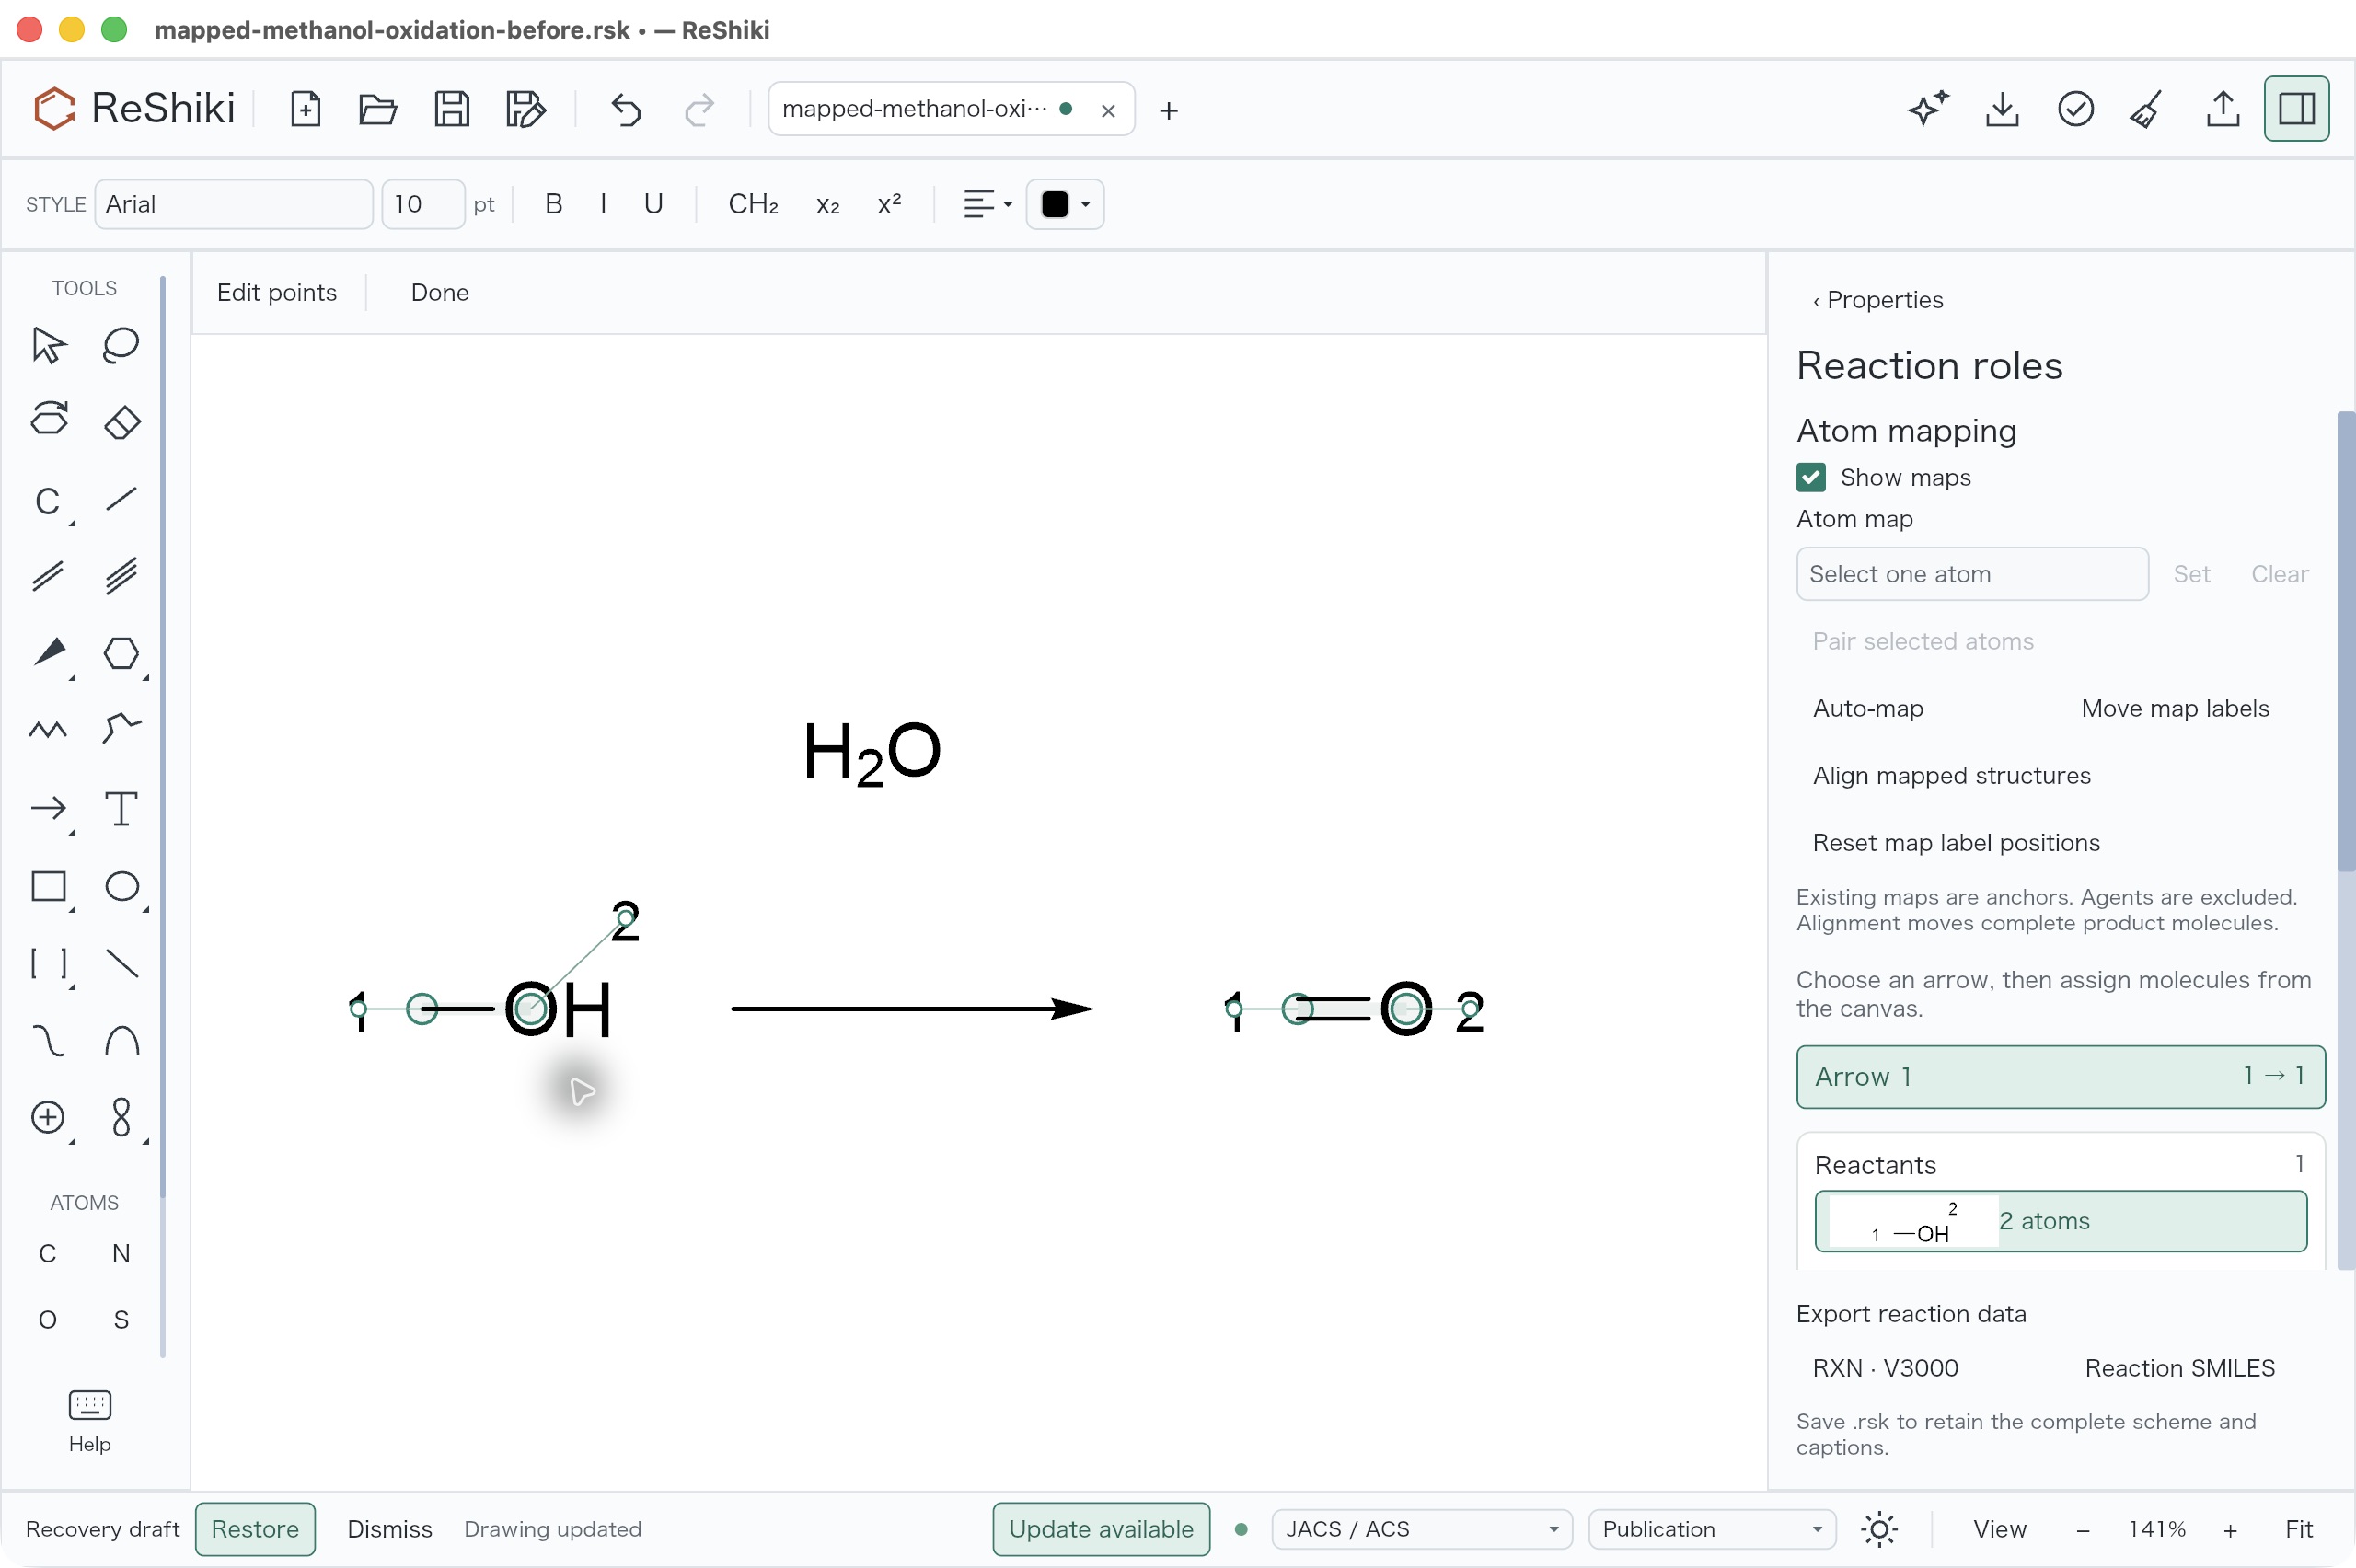Choose the charge plus tool
Viewport: 2356px width, 1568px height.
(x=48, y=1117)
